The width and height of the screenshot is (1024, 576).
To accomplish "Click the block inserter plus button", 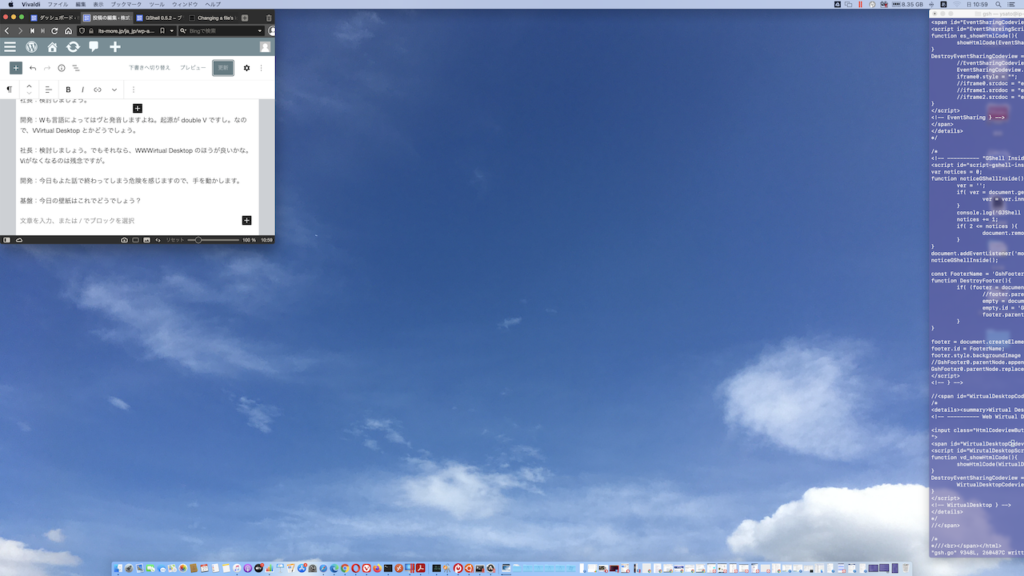I will pyautogui.click(x=16, y=68).
